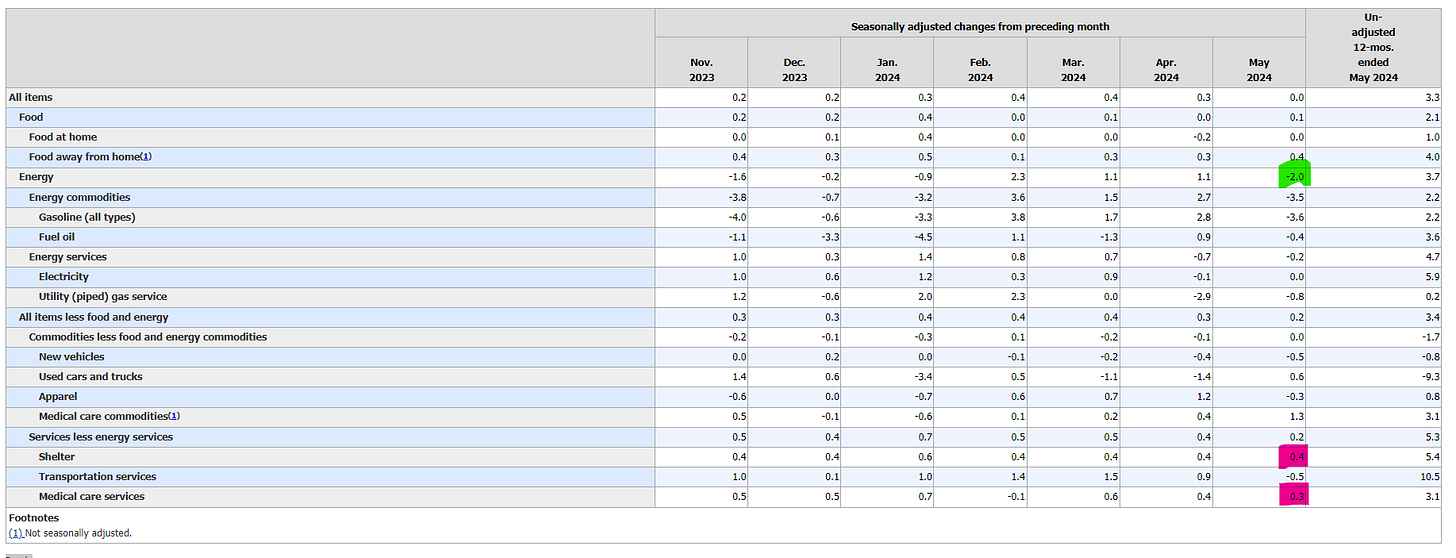Click Electricity 12-month value 5.9
This screenshot has width=1456, height=558.
click(1432, 277)
